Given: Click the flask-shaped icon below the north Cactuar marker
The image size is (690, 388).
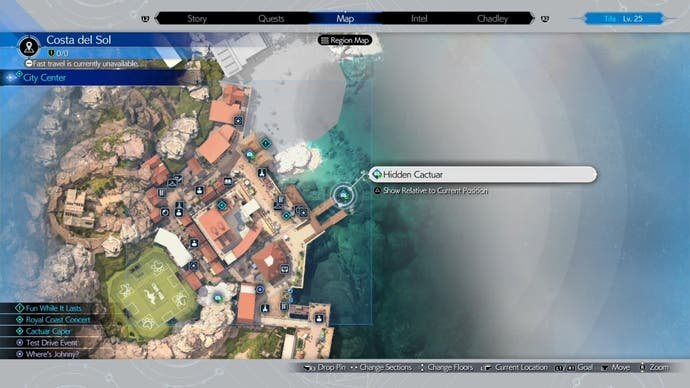Looking at the screenshot, I should [x=261, y=173].
